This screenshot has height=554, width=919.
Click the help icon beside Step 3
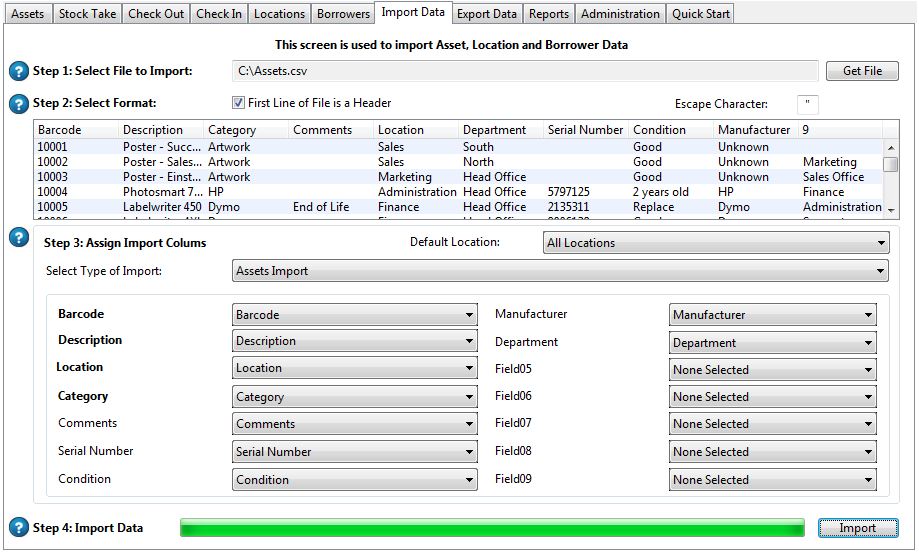click(x=18, y=237)
